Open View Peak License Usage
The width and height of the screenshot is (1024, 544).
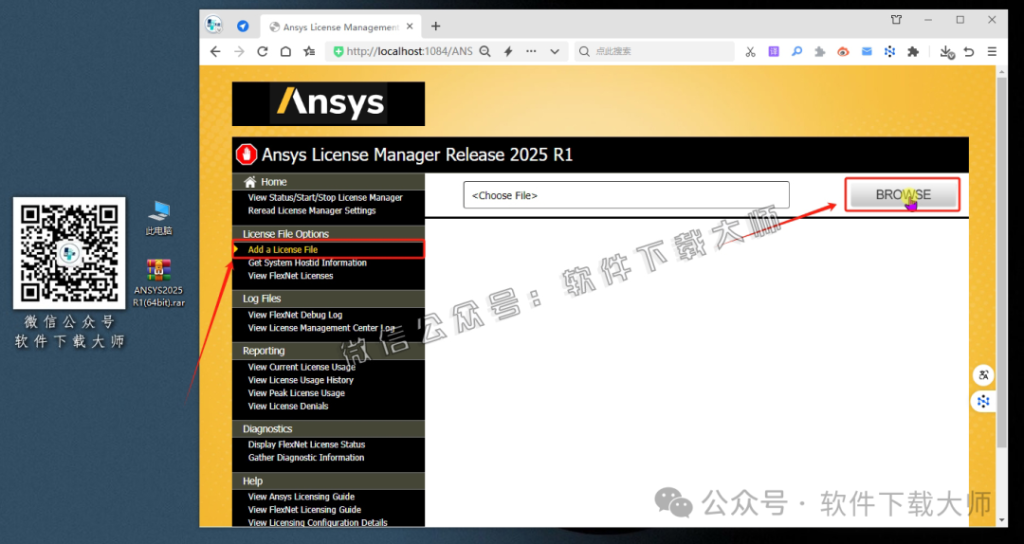coord(296,393)
